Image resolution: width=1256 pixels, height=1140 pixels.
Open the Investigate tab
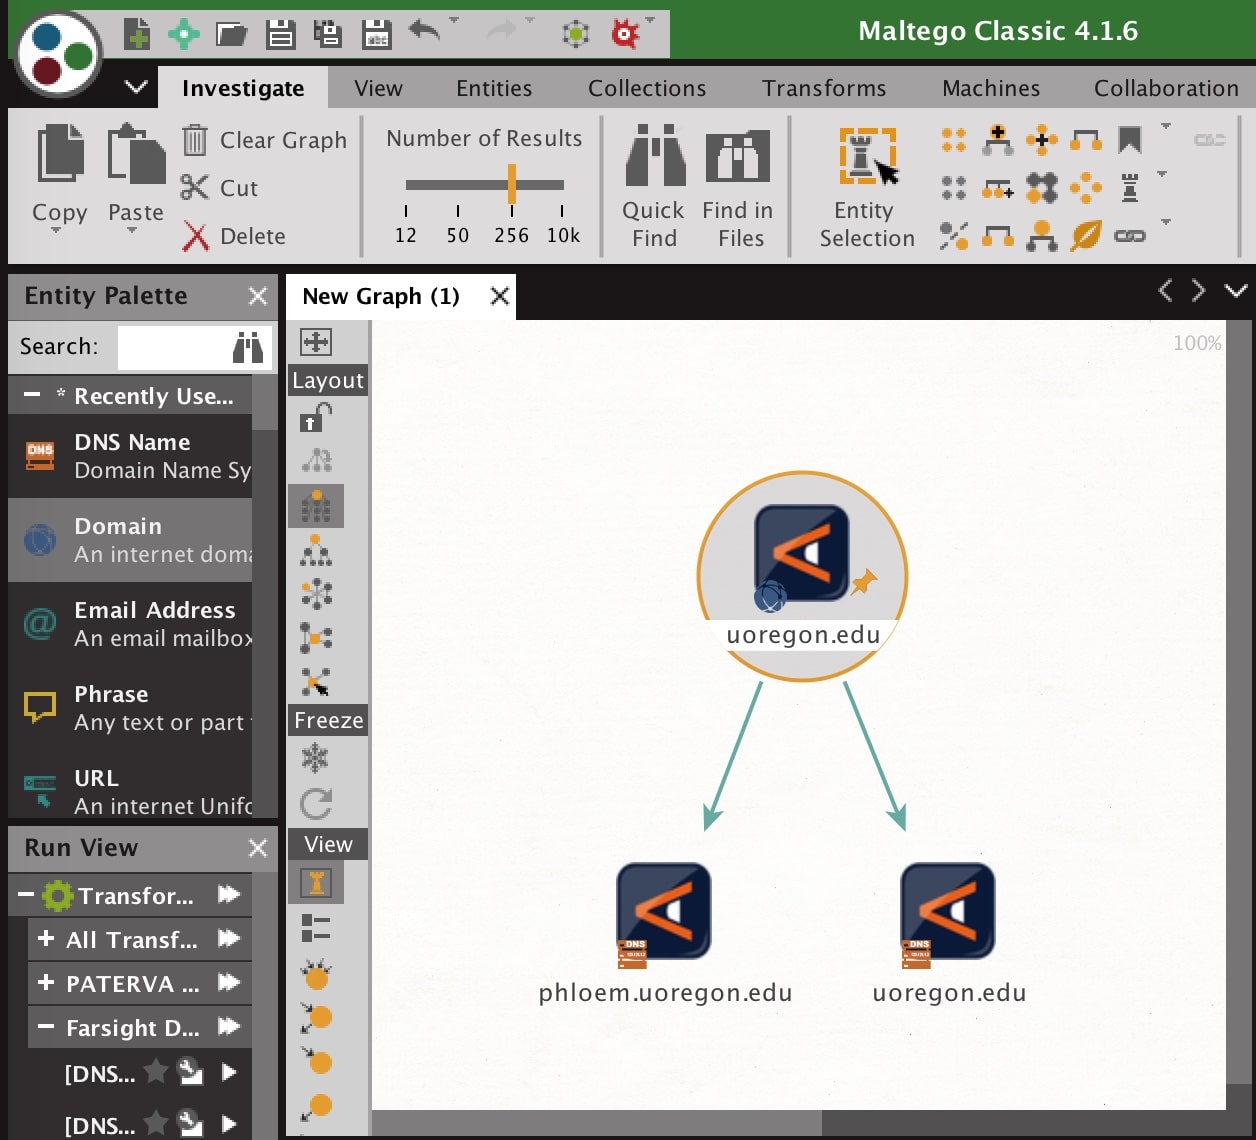(x=243, y=88)
